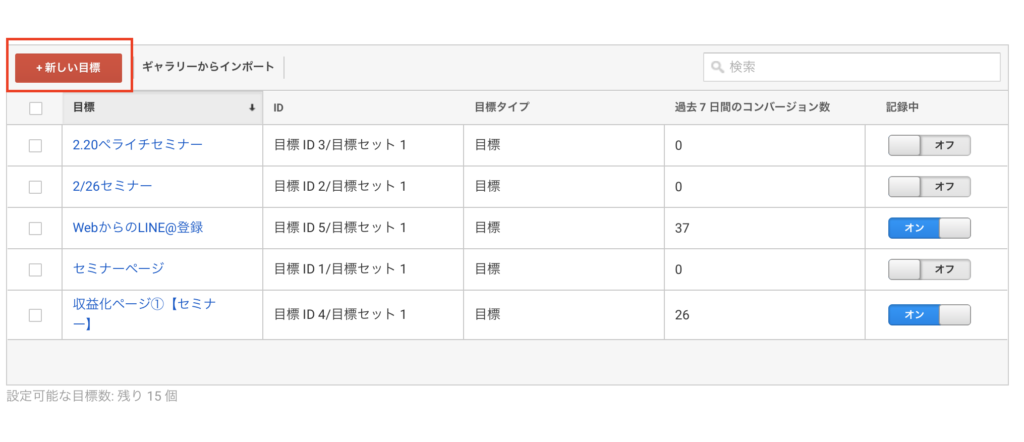Click the search magnifier icon
Viewport: 1024px width, 442px height.
(x=717, y=67)
